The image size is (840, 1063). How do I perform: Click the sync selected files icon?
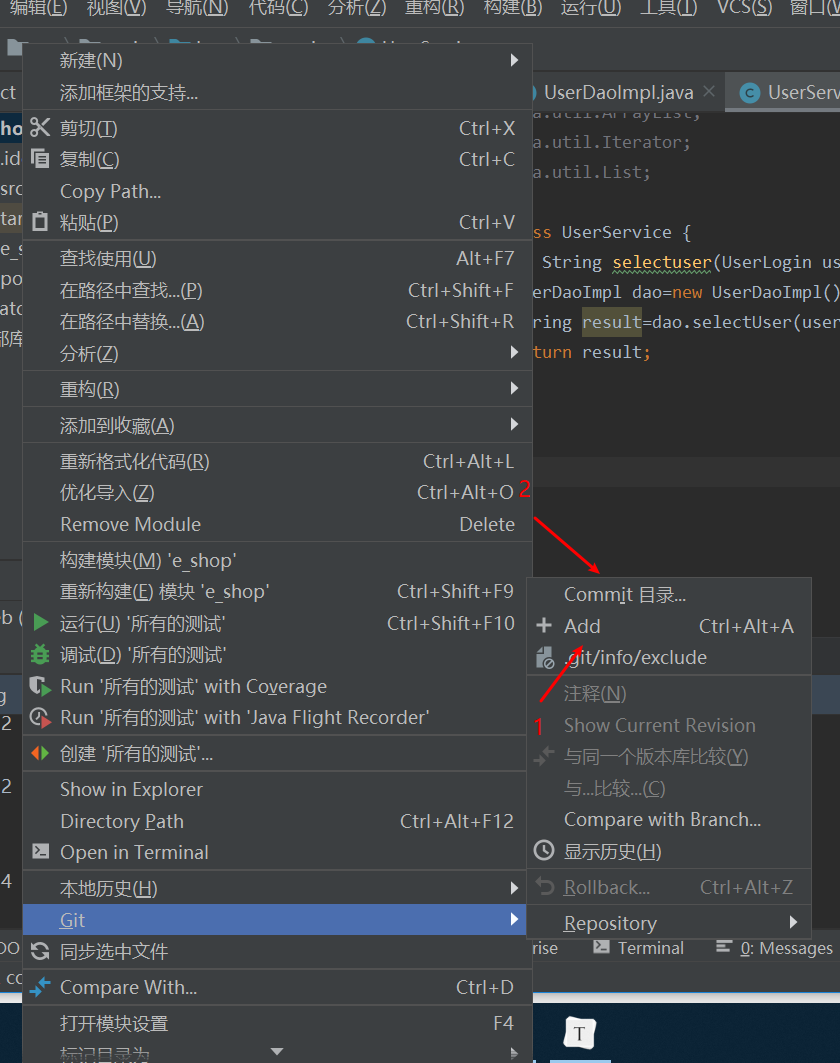pos(40,951)
